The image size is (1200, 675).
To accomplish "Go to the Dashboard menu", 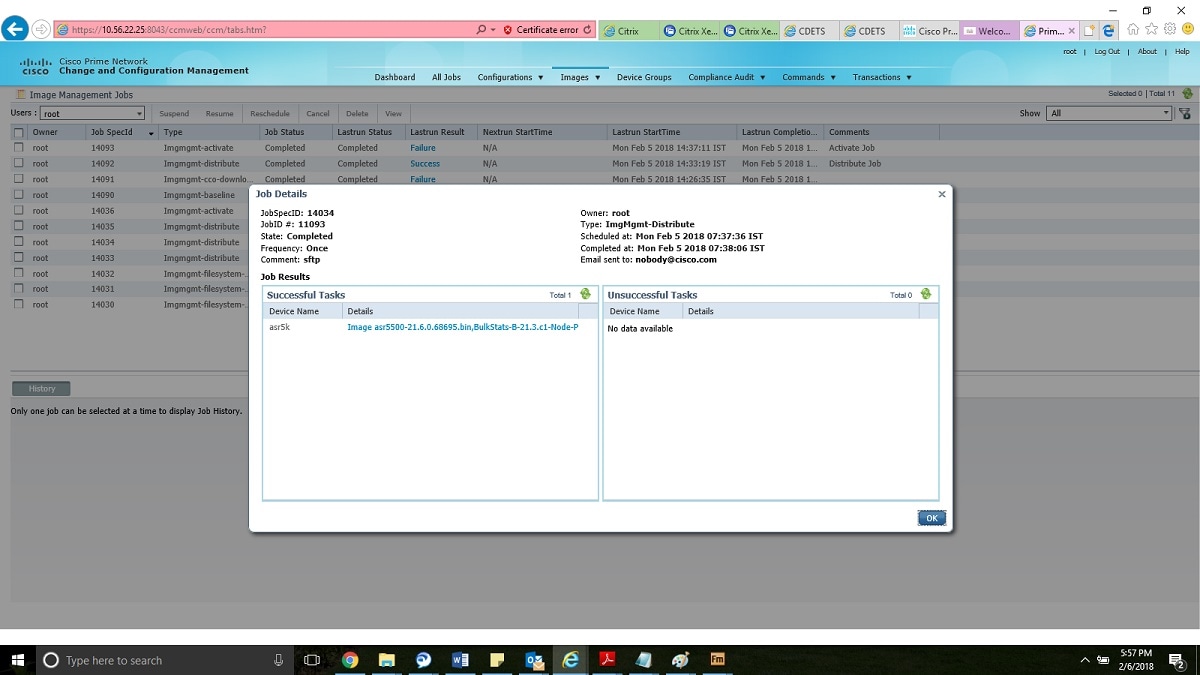I will (x=395, y=77).
